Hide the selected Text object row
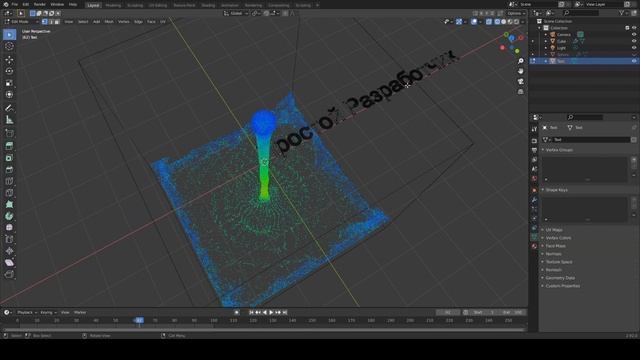The image size is (640, 360). [634, 61]
